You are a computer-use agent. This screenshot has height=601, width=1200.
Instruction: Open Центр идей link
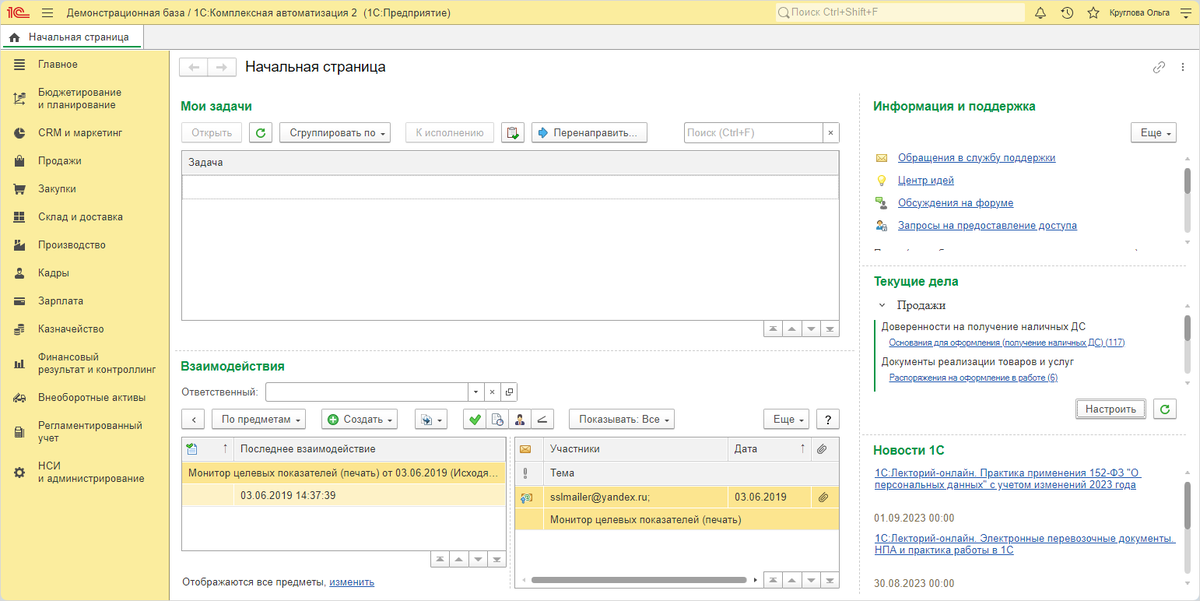click(925, 180)
